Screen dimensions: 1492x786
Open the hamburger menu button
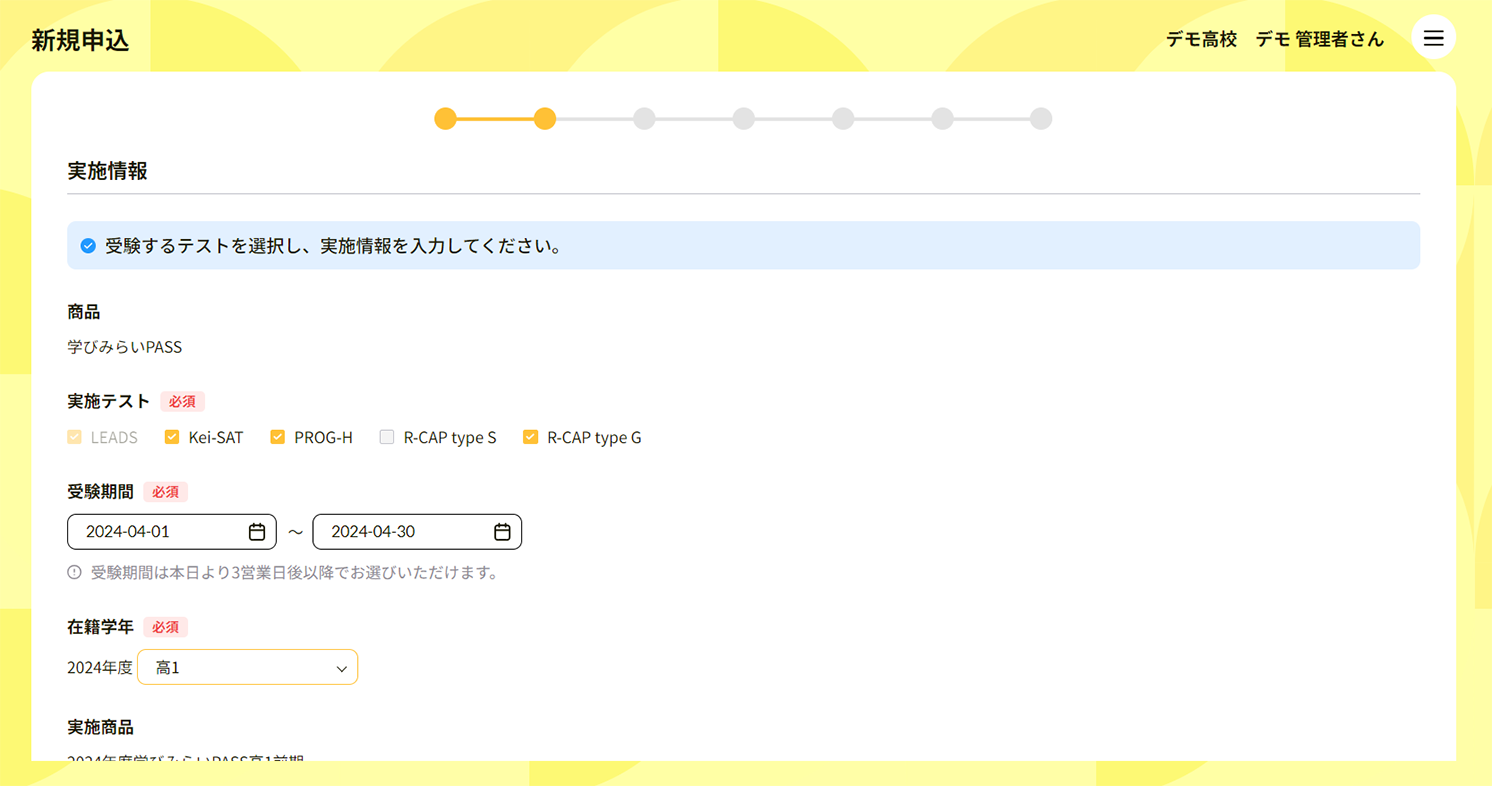click(1433, 38)
